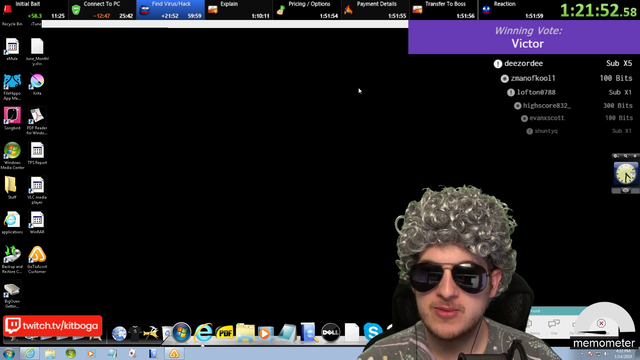
Task: Open the Windows Start menu
Action: pyautogui.click(x=9, y=353)
